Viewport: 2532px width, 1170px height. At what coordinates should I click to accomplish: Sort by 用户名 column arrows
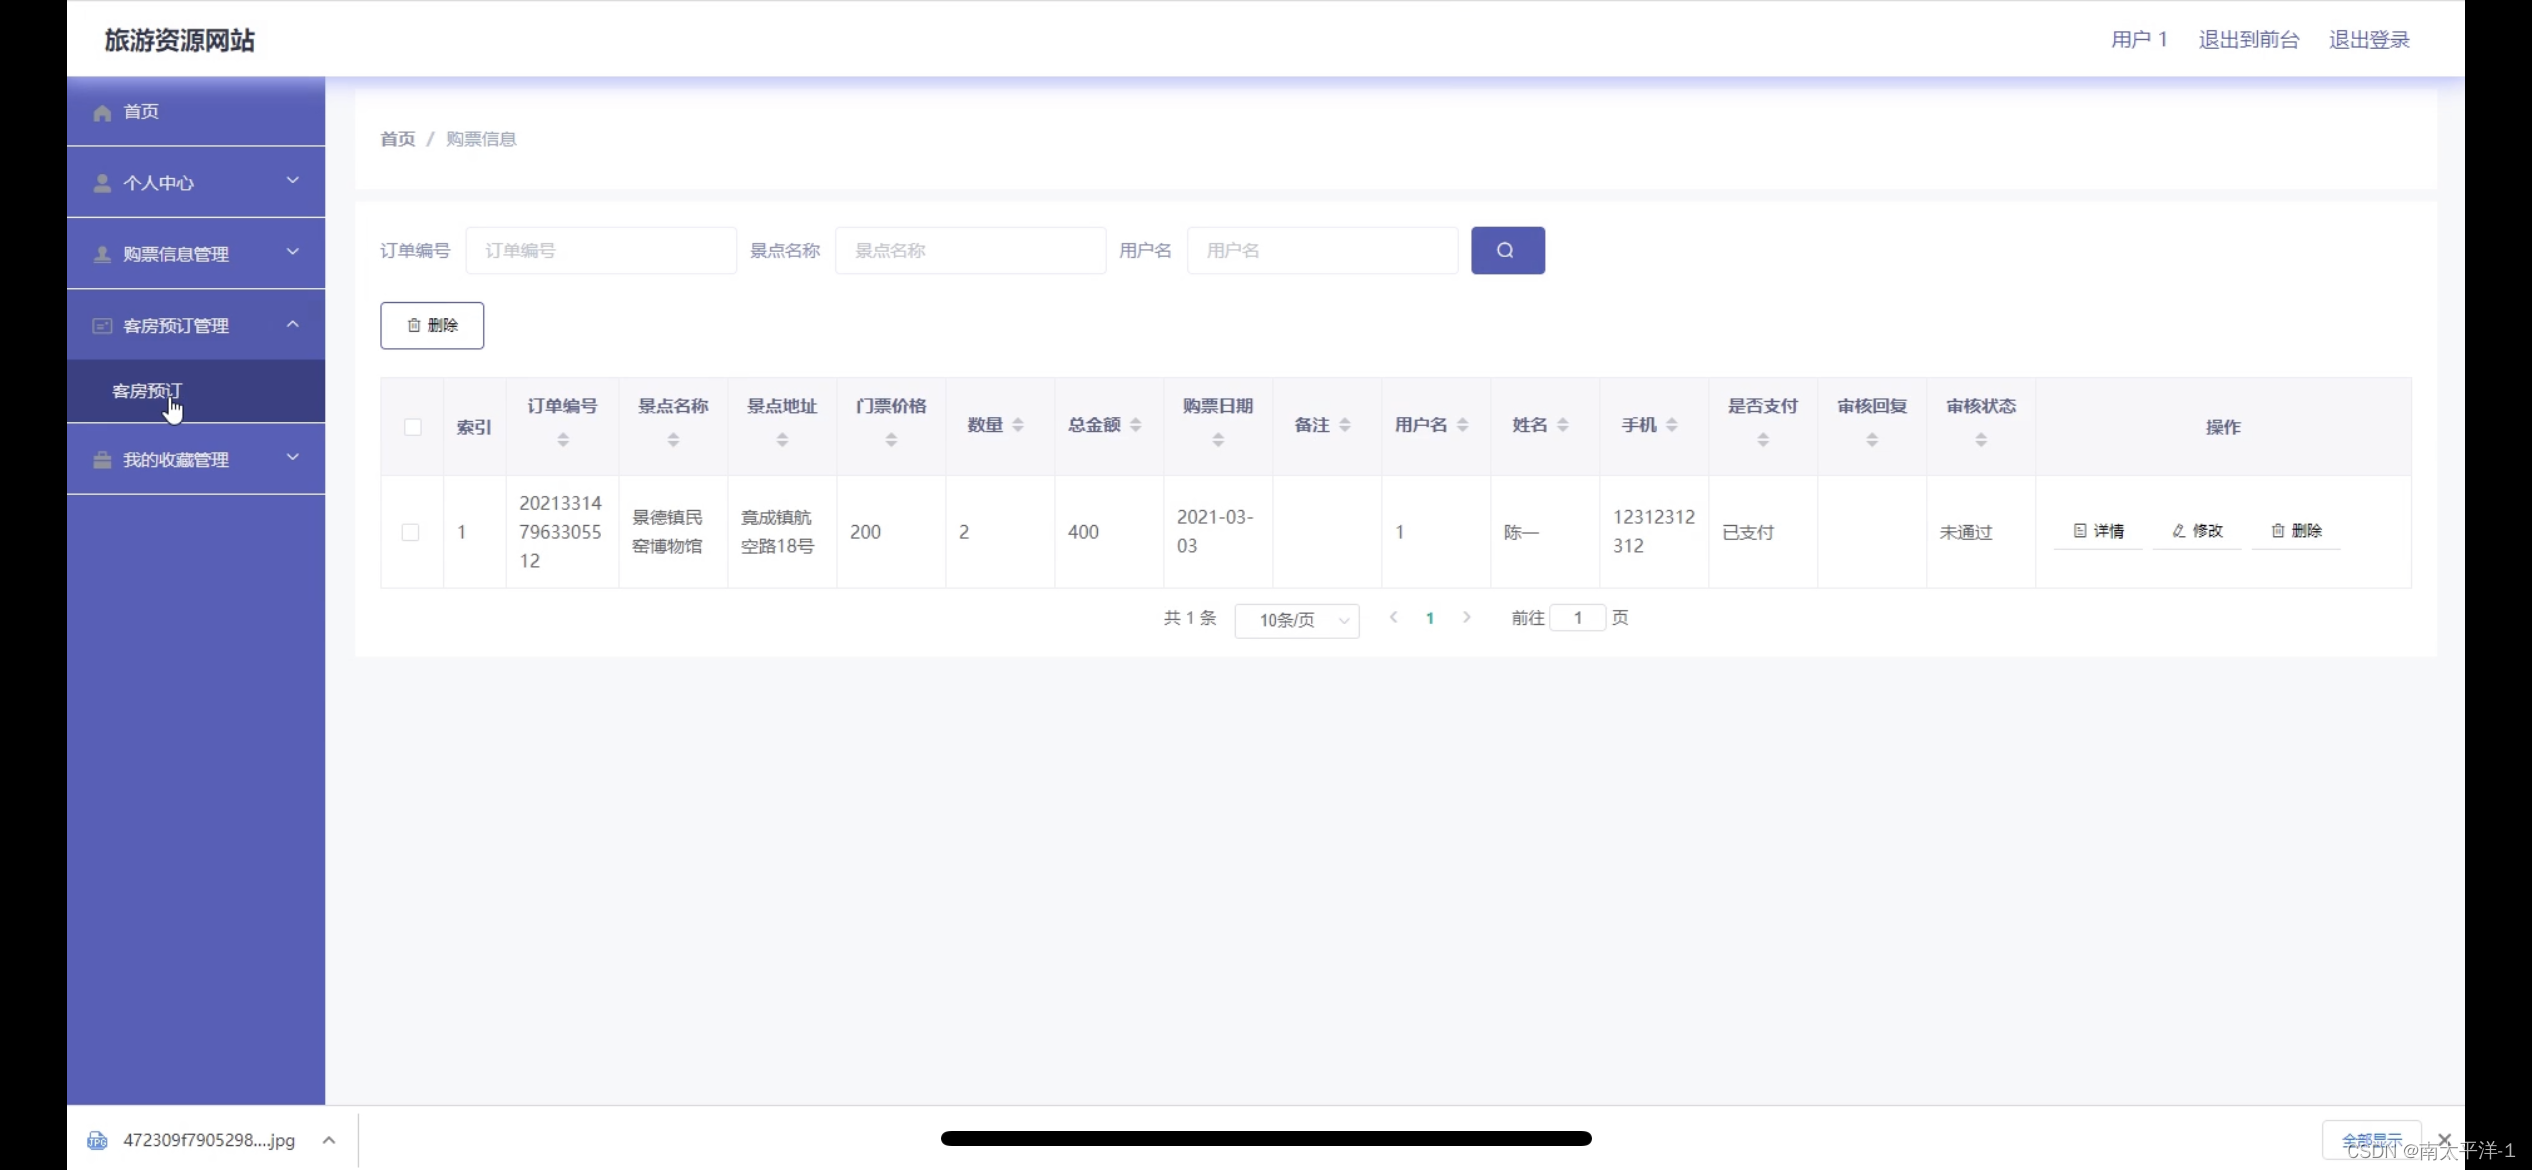[1463, 425]
